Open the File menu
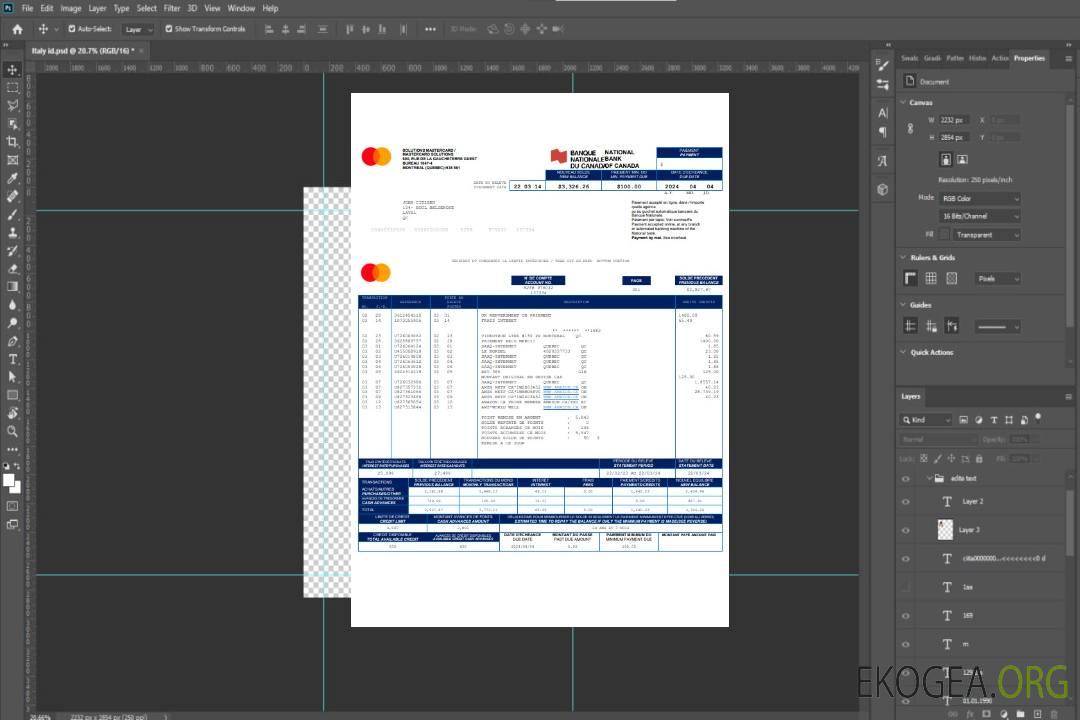 point(27,8)
